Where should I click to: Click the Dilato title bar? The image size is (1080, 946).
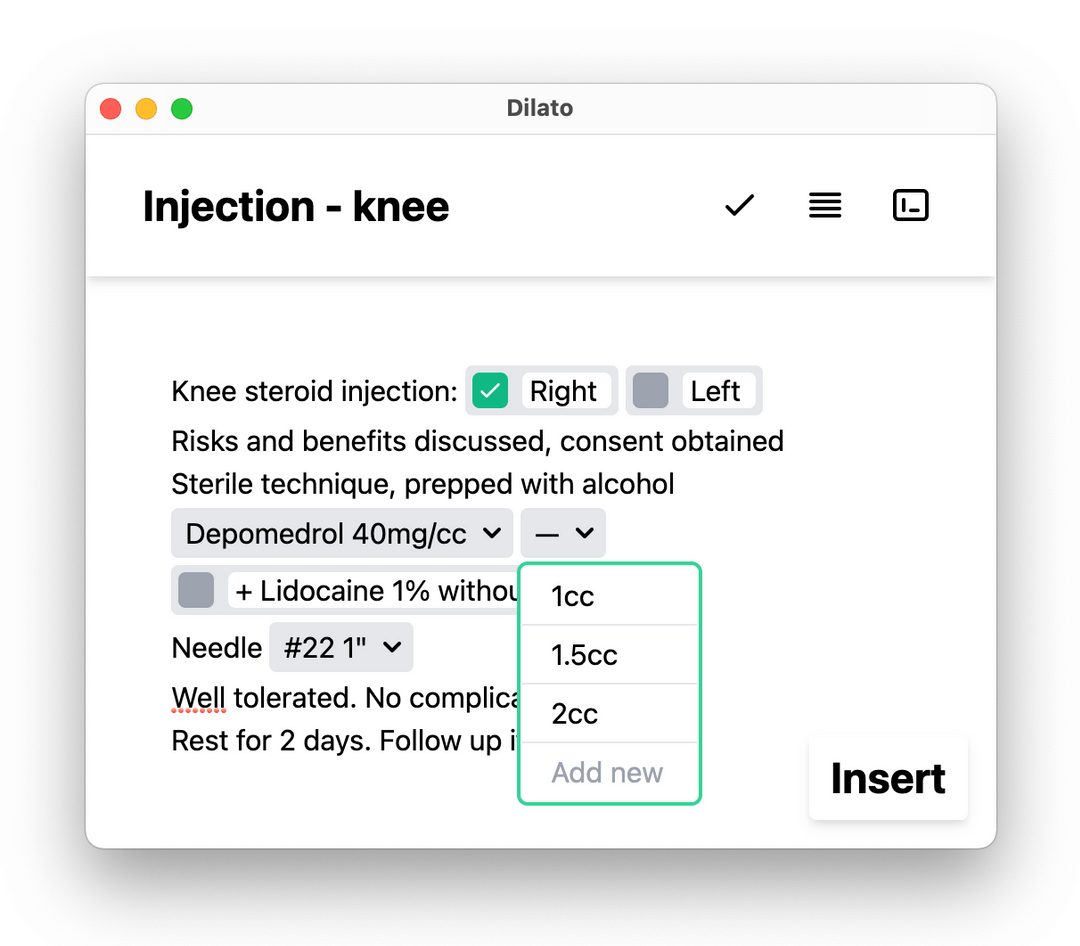point(540,108)
